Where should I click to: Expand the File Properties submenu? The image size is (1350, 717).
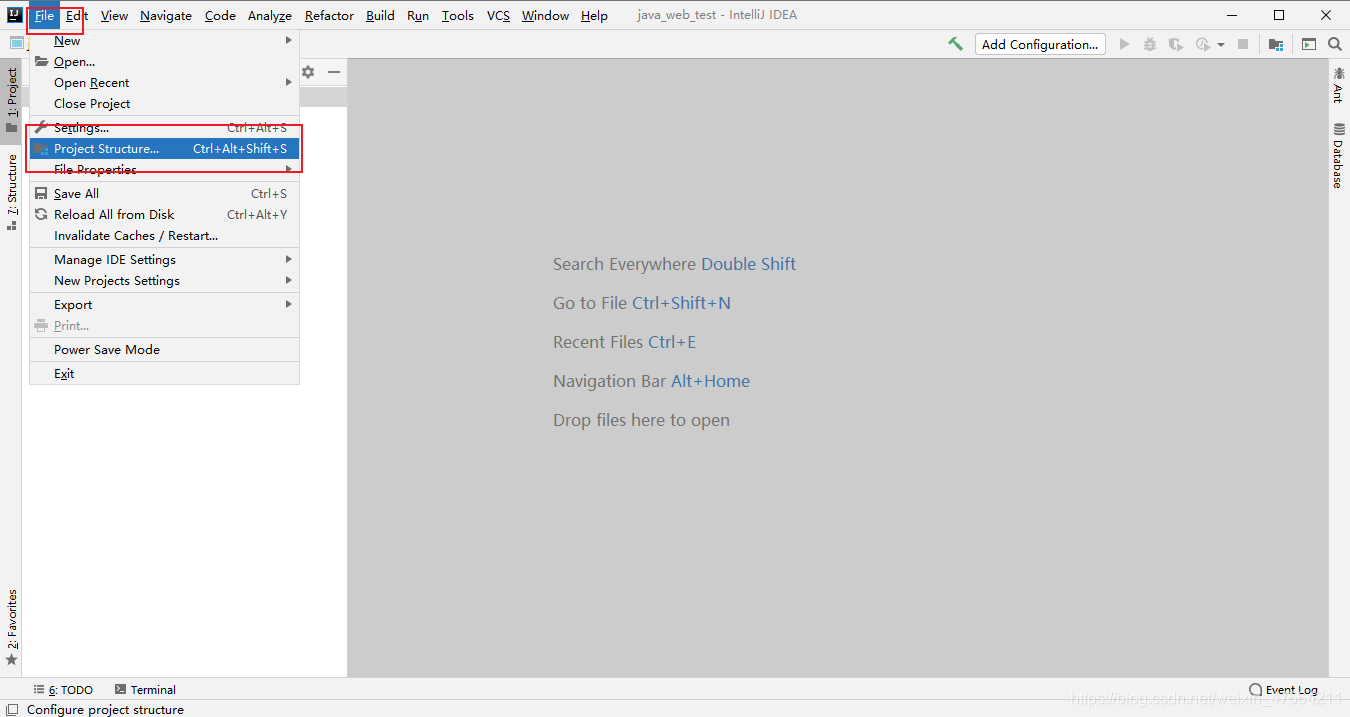164,170
